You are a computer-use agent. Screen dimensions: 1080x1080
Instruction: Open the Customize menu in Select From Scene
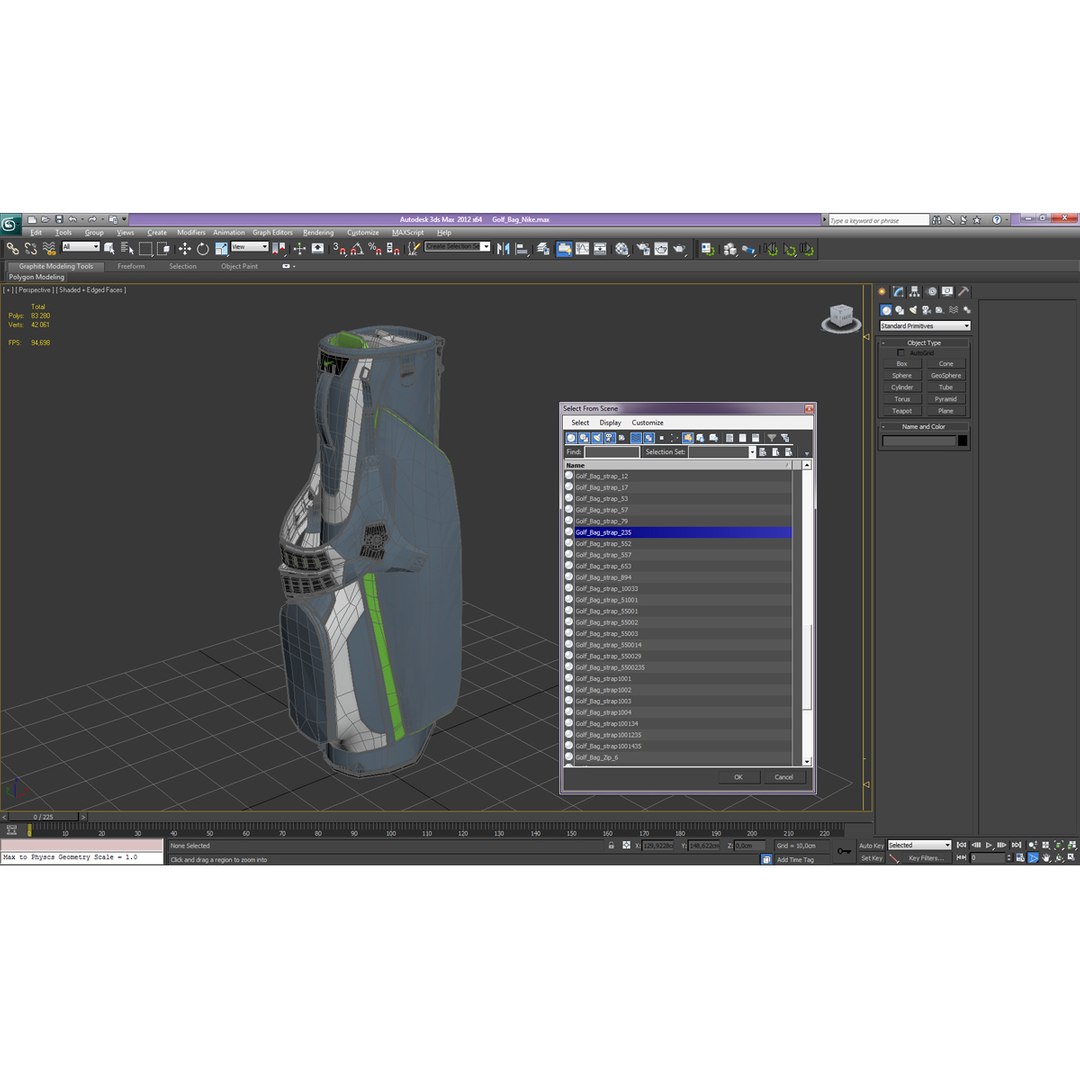click(647, 423)
